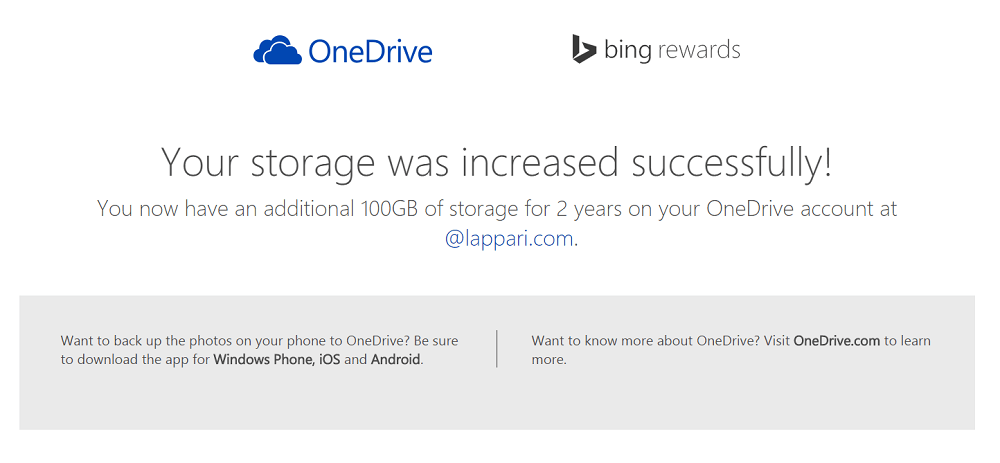Viewport: 1000px width, 463px height.
Task: Click the 'Your storage was increased successfully!' heading
Action: click(x=497, y=162)
